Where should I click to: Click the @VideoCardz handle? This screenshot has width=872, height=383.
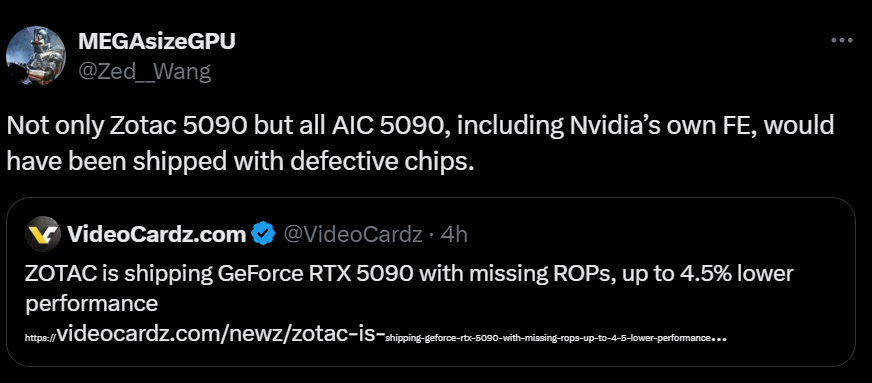point(353,235)
